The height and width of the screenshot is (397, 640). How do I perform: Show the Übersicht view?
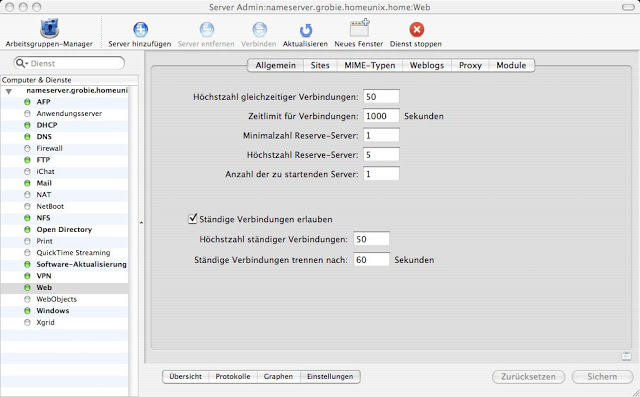pyautogui.click(x=186, y=377)
